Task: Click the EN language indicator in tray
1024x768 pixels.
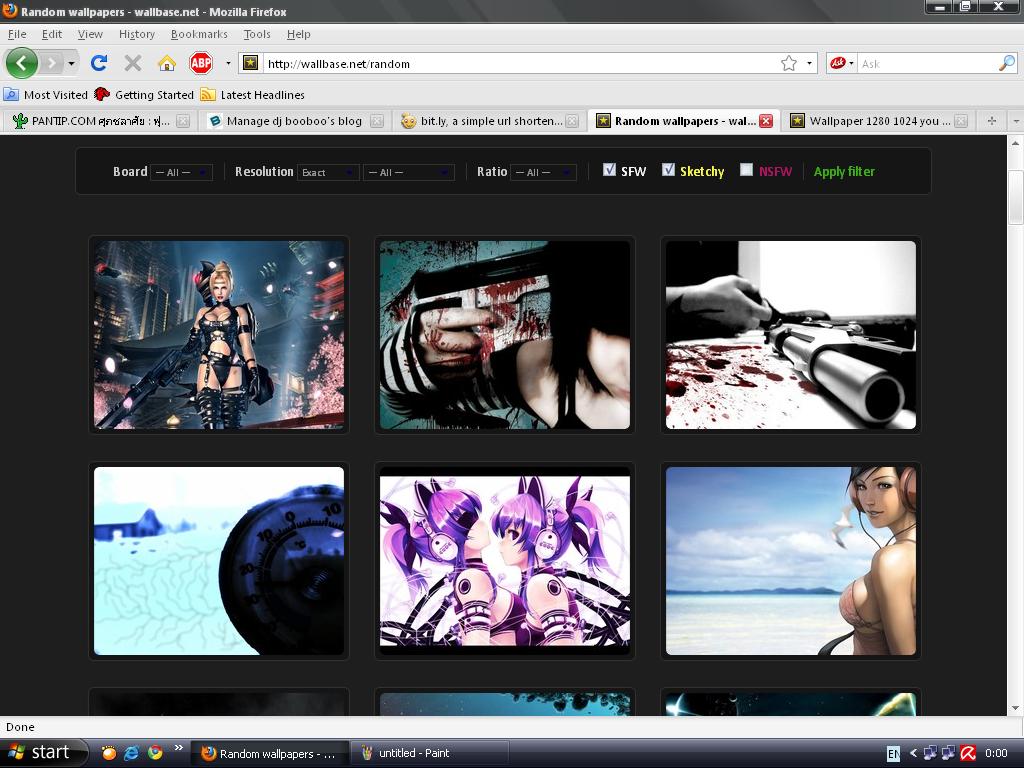Action: [893, 754]
